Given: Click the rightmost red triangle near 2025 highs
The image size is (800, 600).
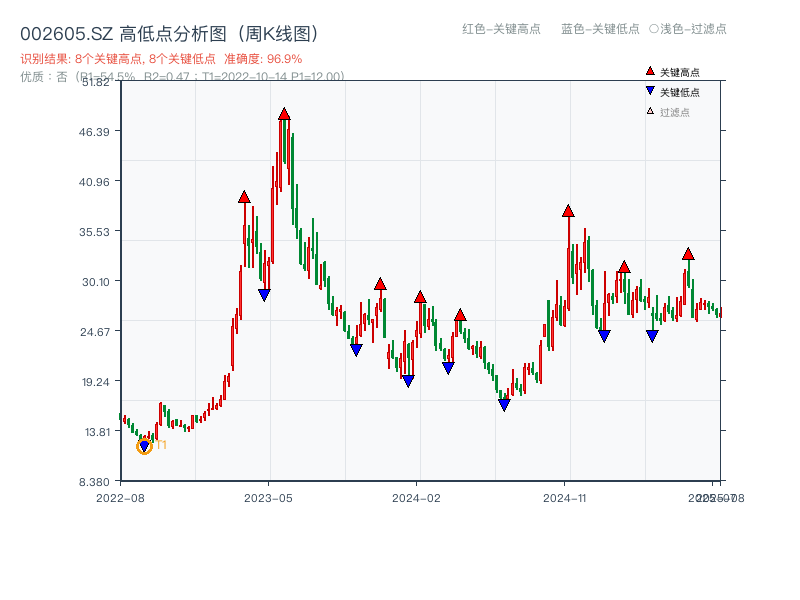Looking at the screenshot, I should (x=687, y=255).
